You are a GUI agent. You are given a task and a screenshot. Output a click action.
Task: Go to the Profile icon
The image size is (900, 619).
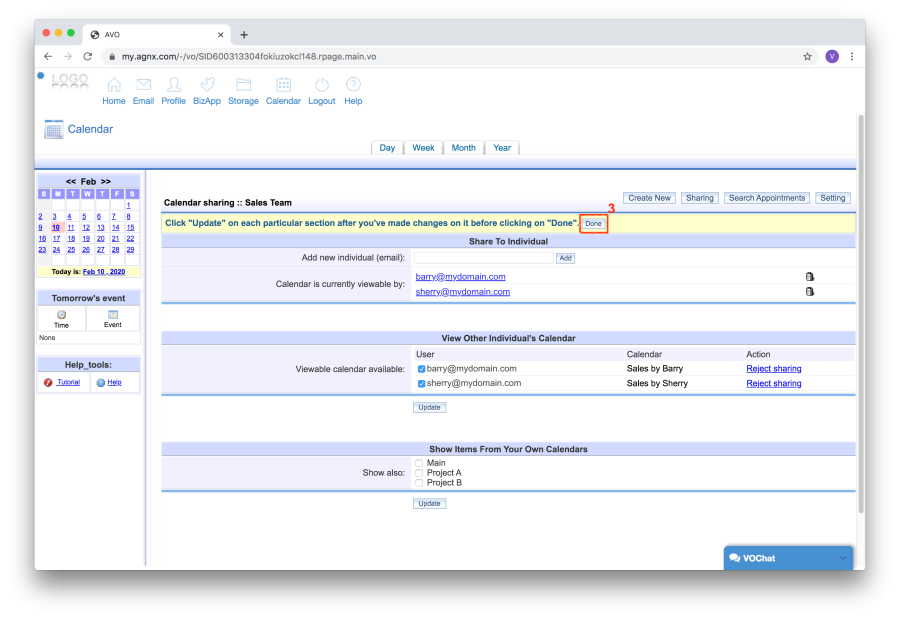pyautogui.click(x=174, y=85)
